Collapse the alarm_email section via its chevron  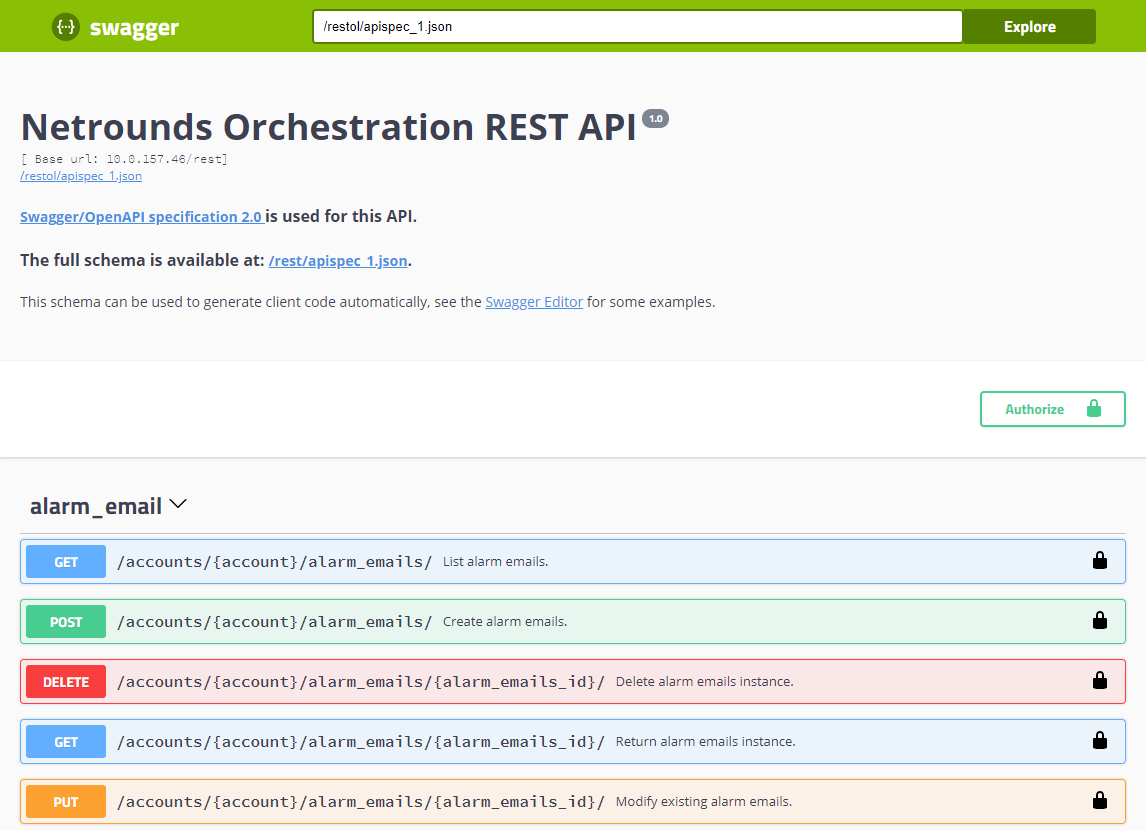[x=178, y=504]
